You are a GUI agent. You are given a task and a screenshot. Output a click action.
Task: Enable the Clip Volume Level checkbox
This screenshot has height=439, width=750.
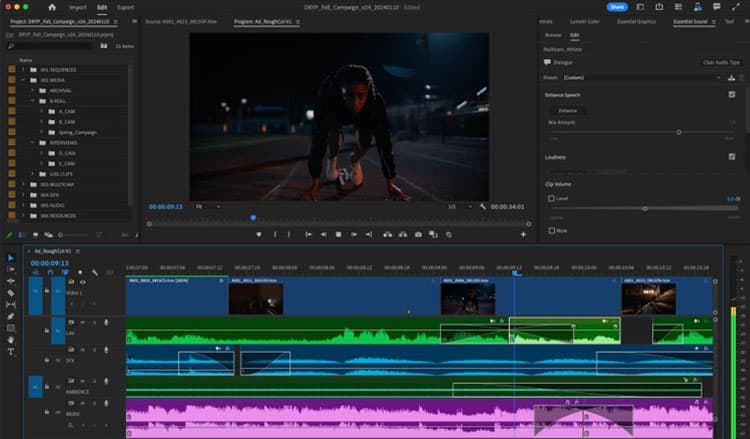[551, 198]
